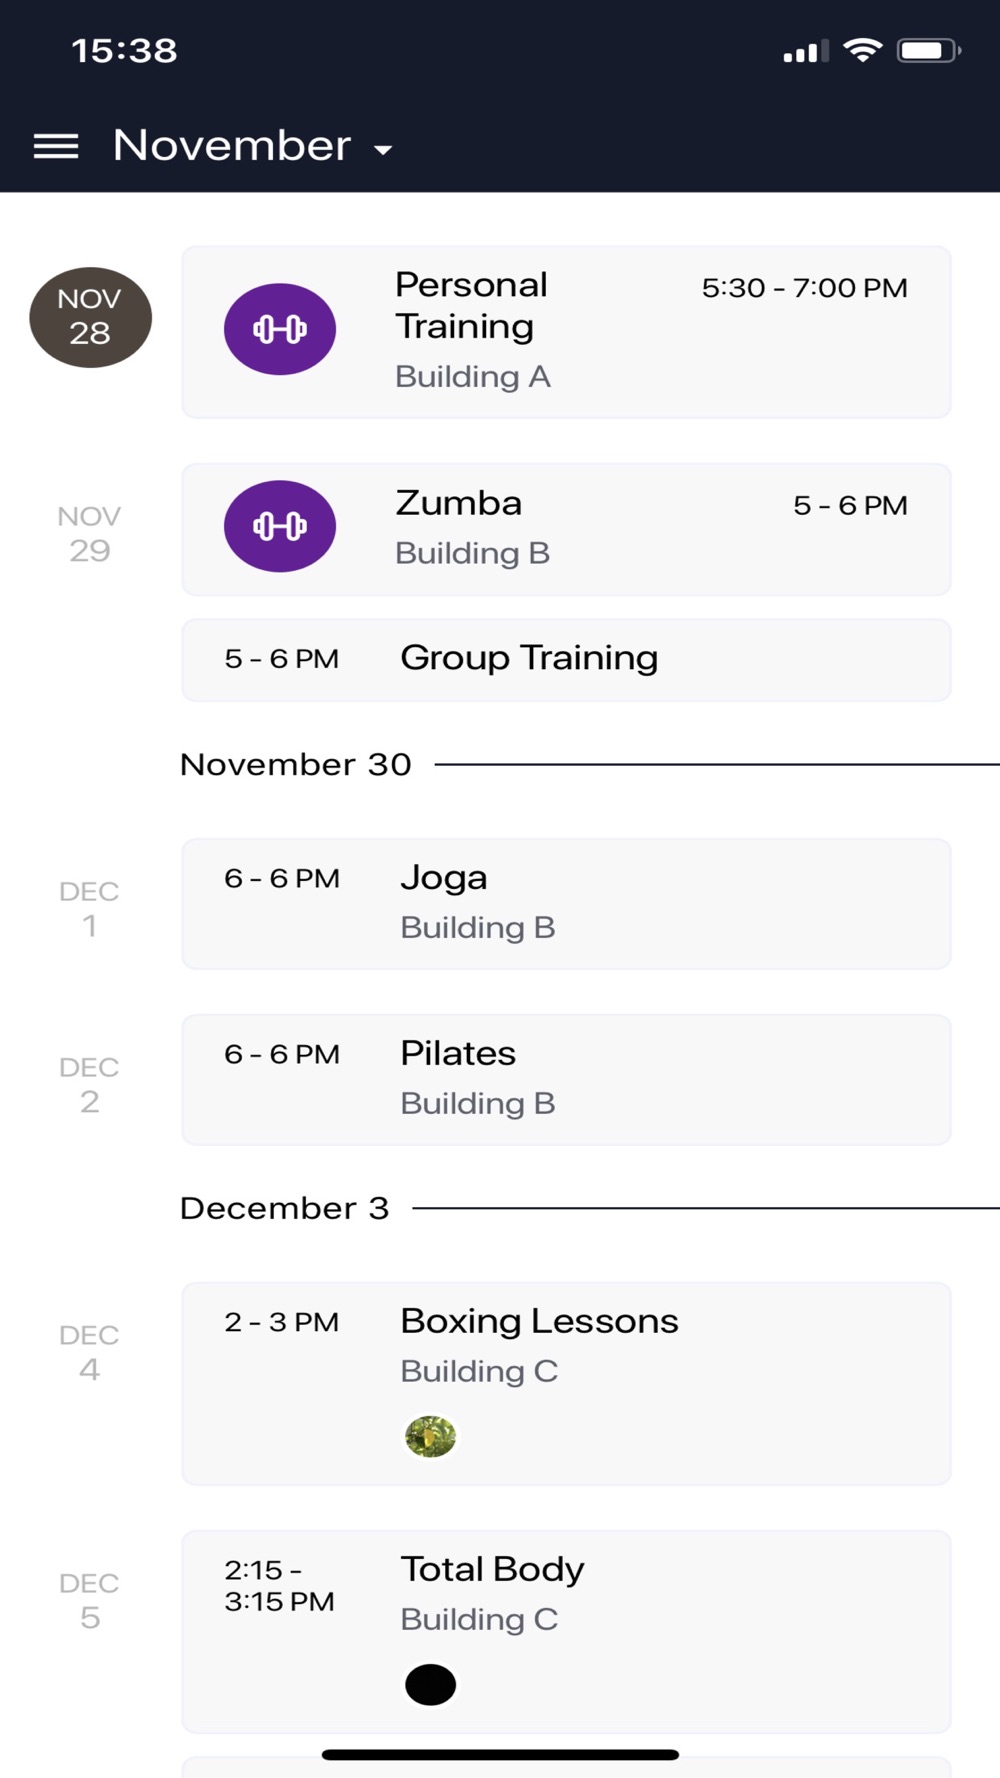Open the Zumba class in Building B
This screenshot has width=1000, height=1778.
(x=566, y=529)
